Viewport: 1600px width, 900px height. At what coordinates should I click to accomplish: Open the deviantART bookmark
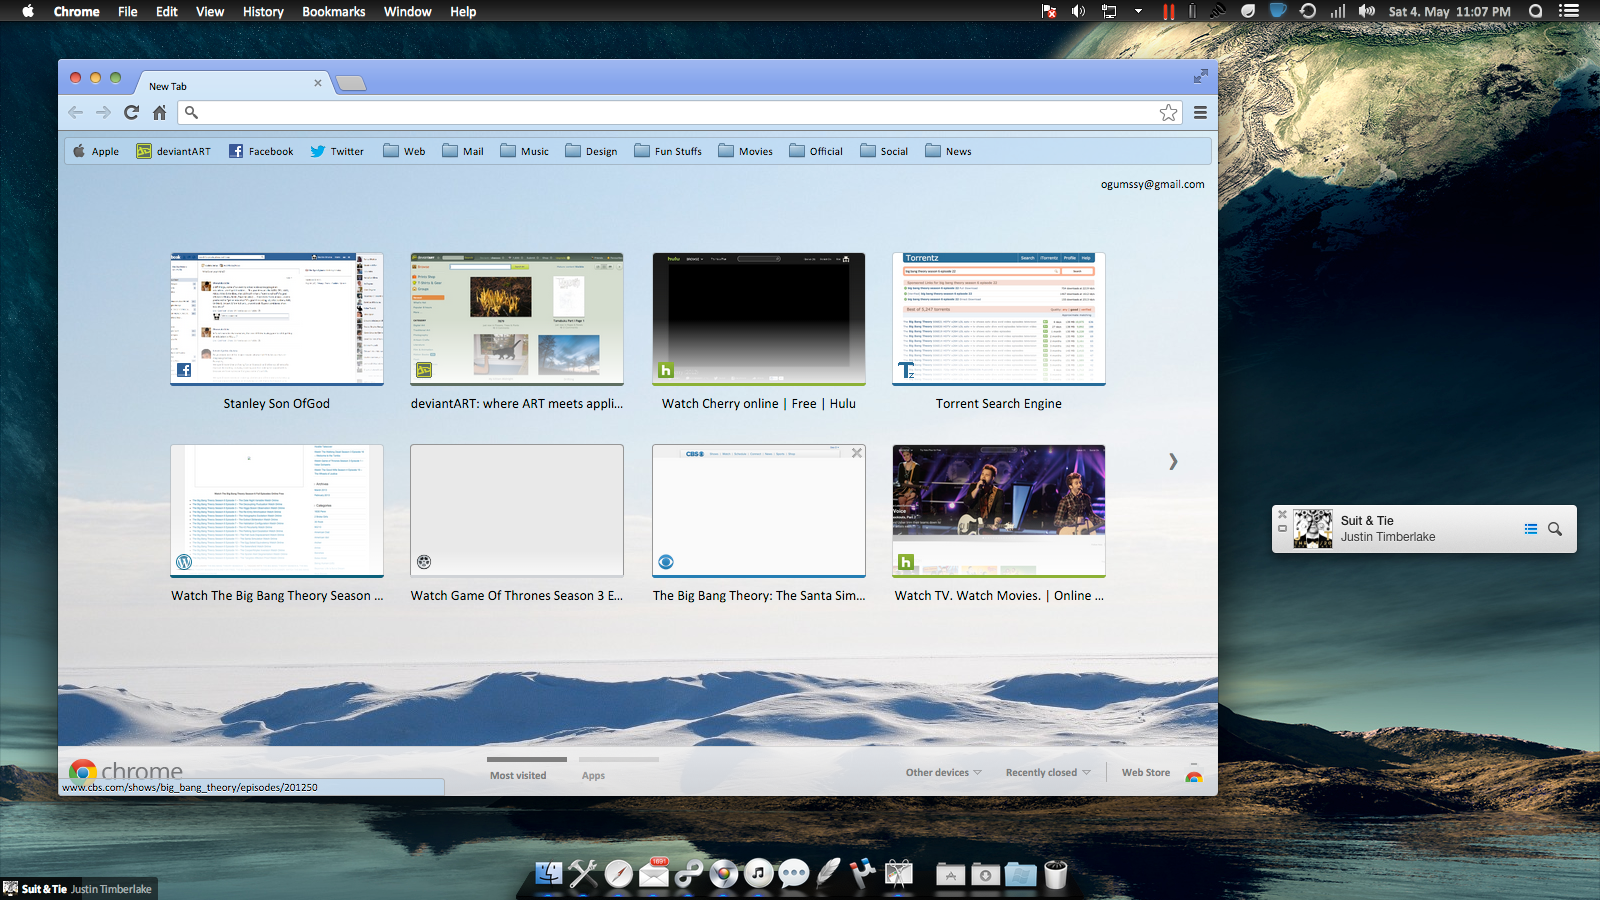point(173,152)
